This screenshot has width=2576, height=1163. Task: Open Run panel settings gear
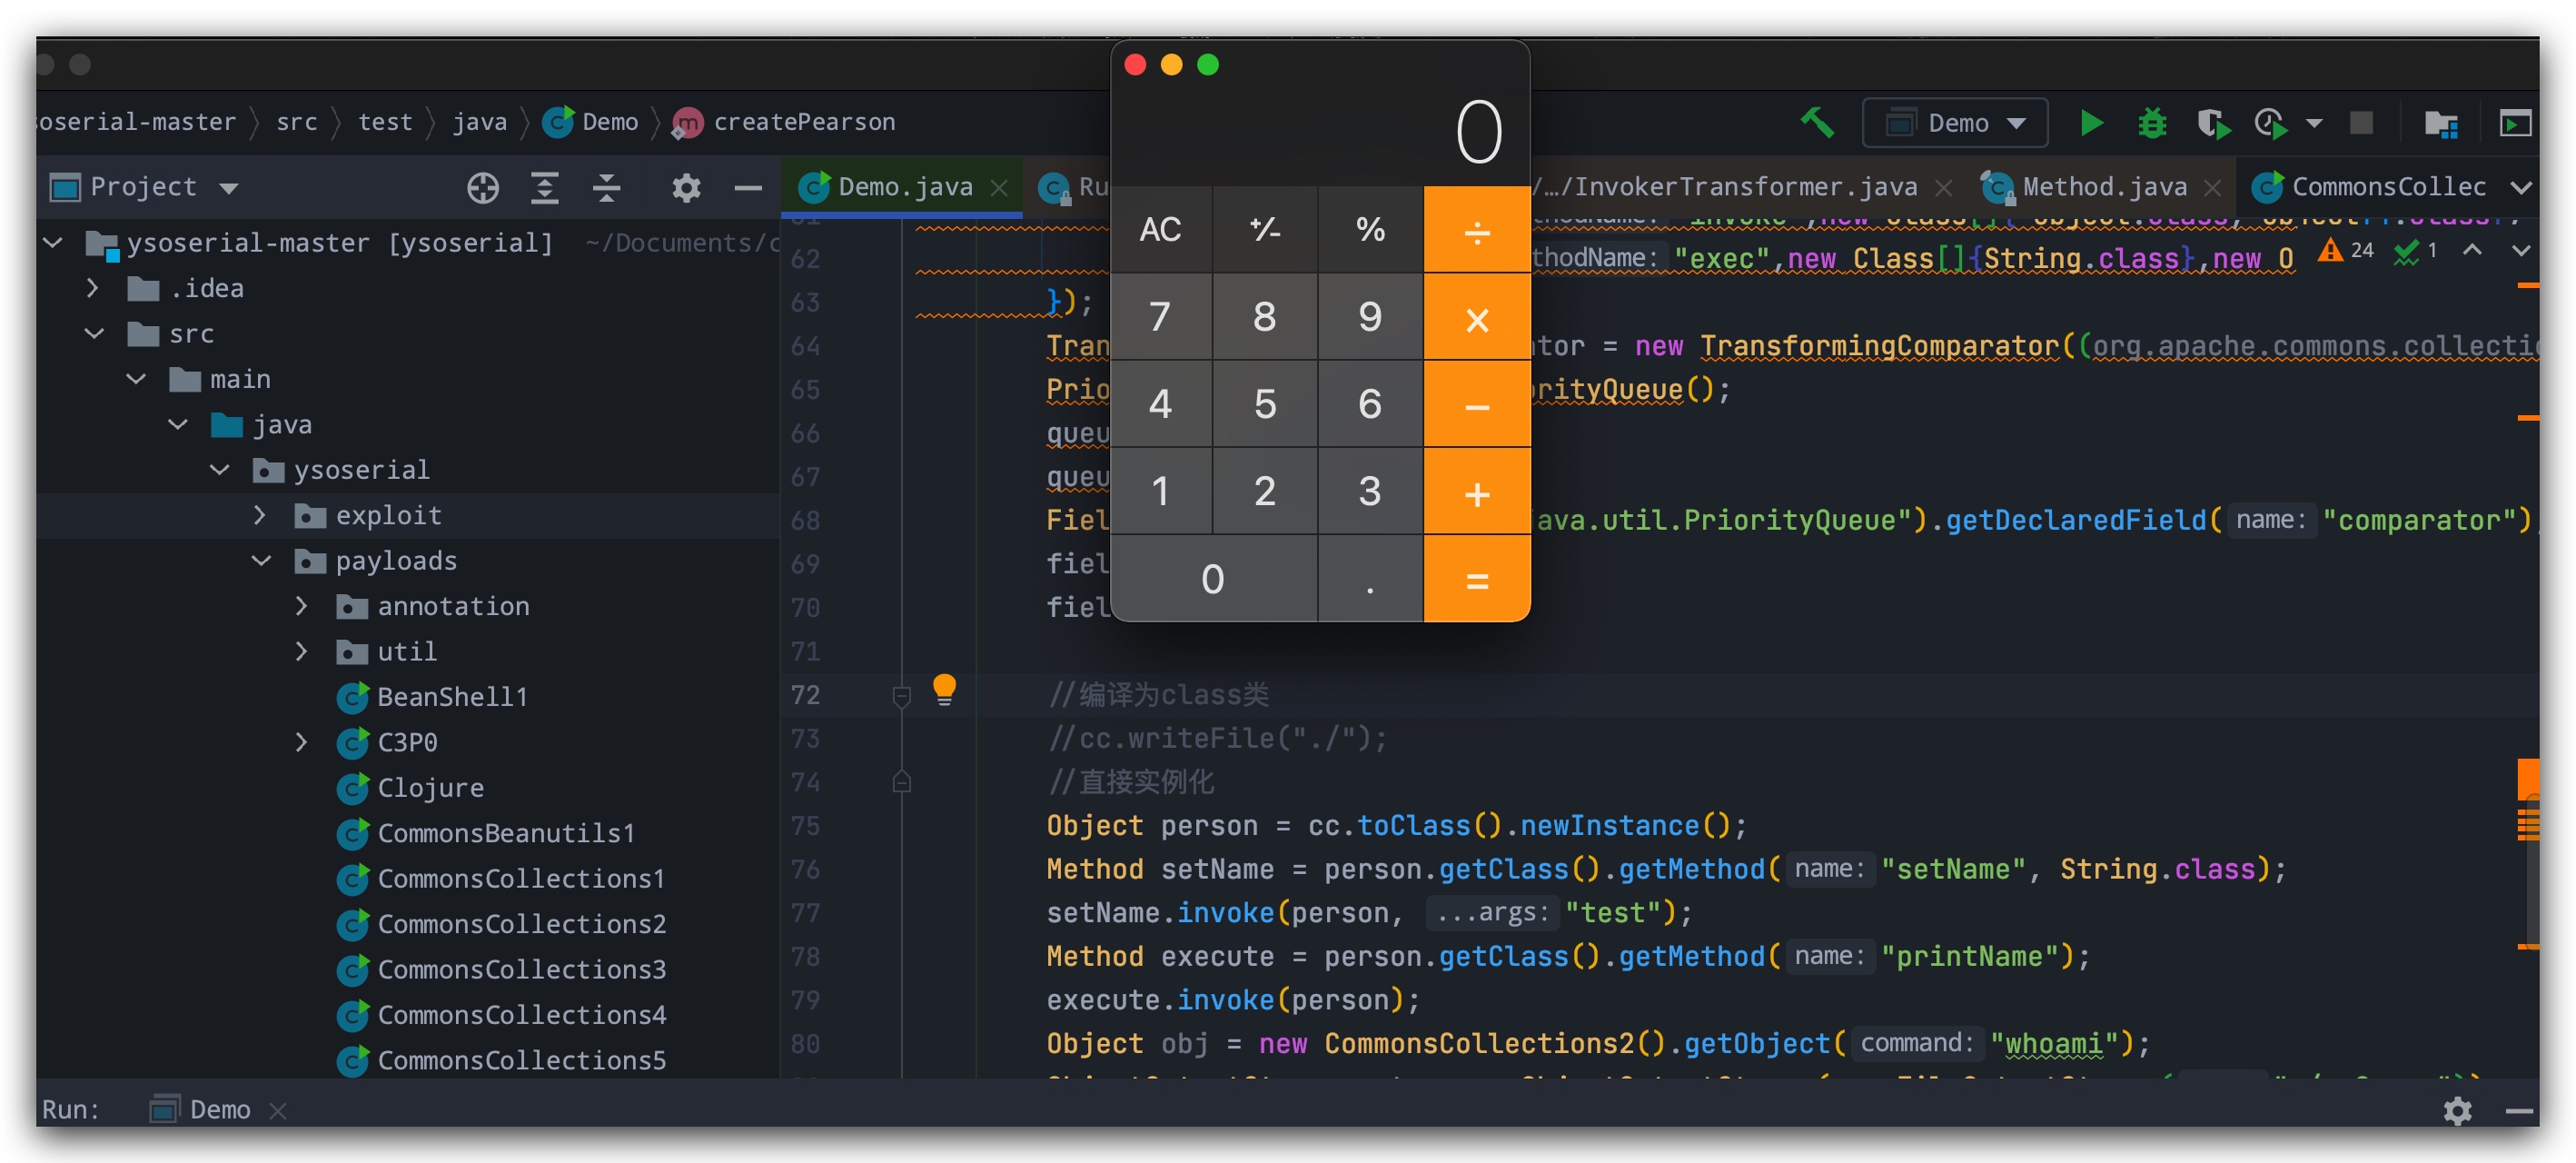(2457, 1110)
